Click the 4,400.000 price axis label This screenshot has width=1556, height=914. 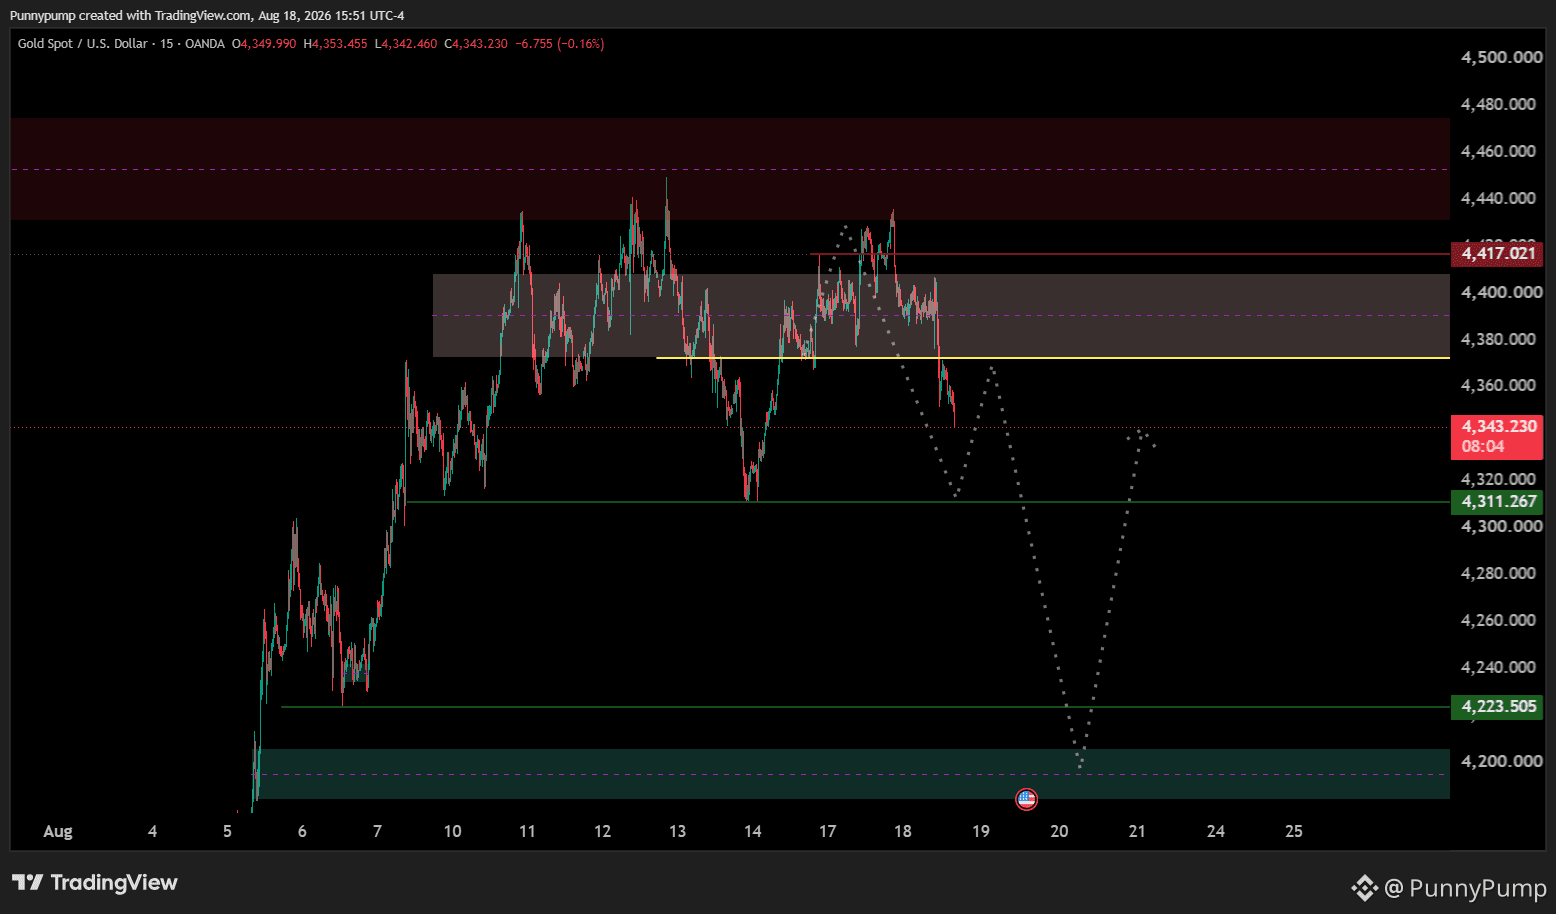1501,292
